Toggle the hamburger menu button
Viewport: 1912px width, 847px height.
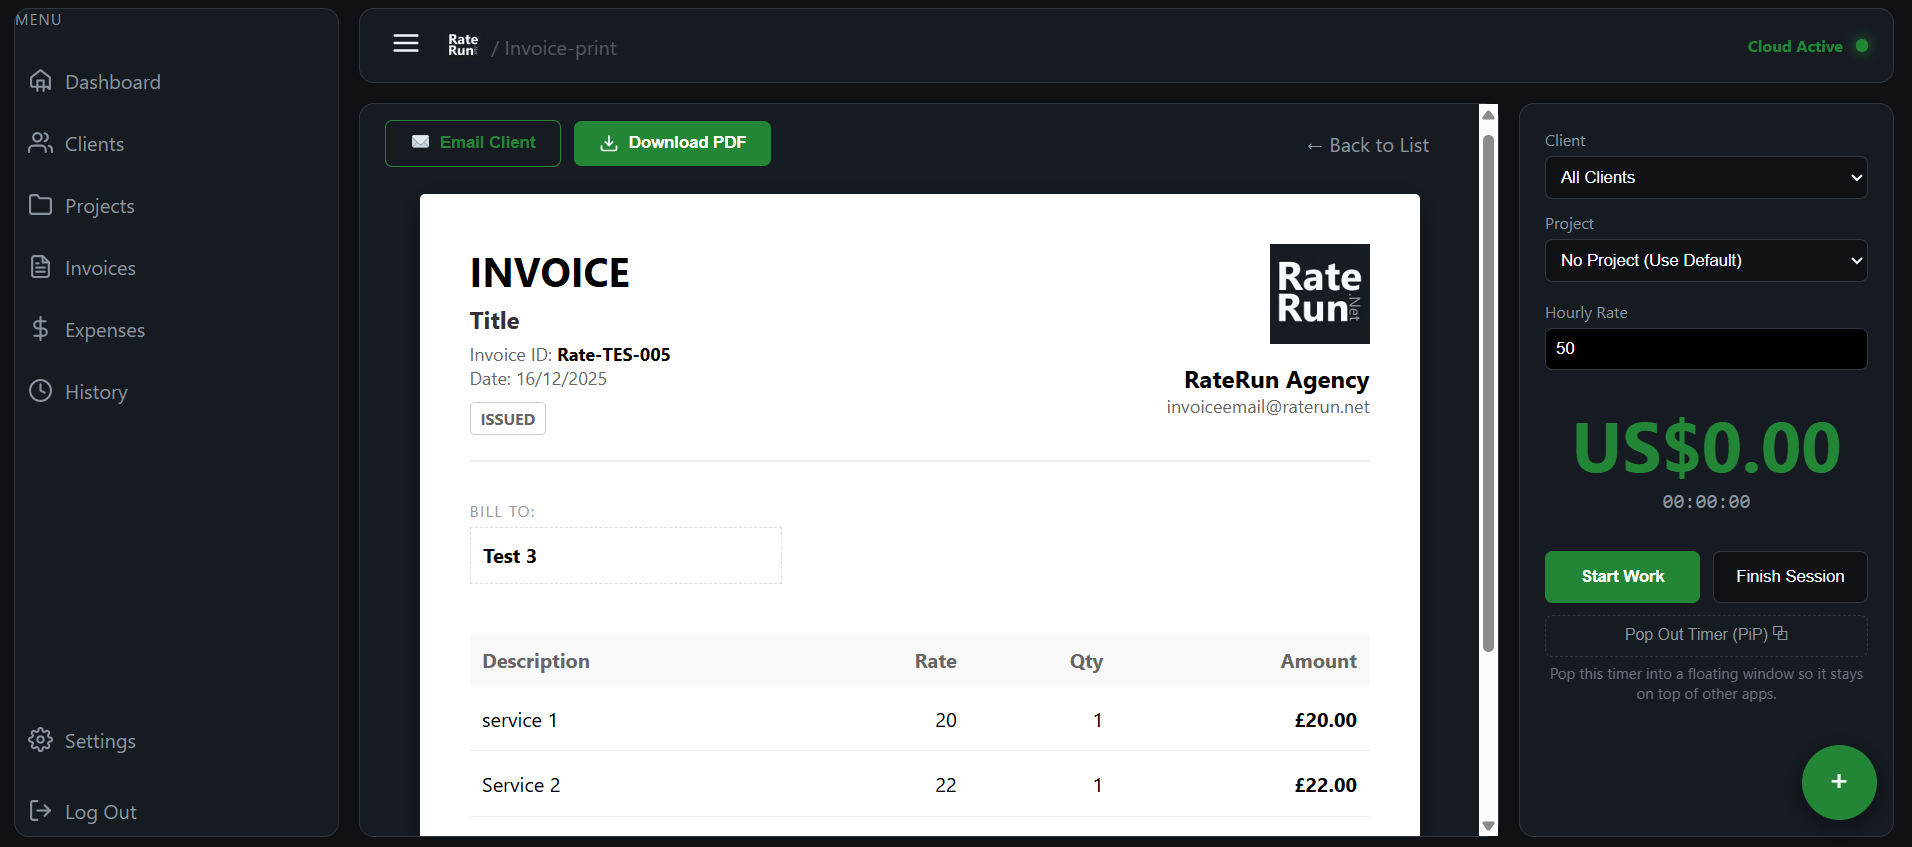[x=406, y=43]
